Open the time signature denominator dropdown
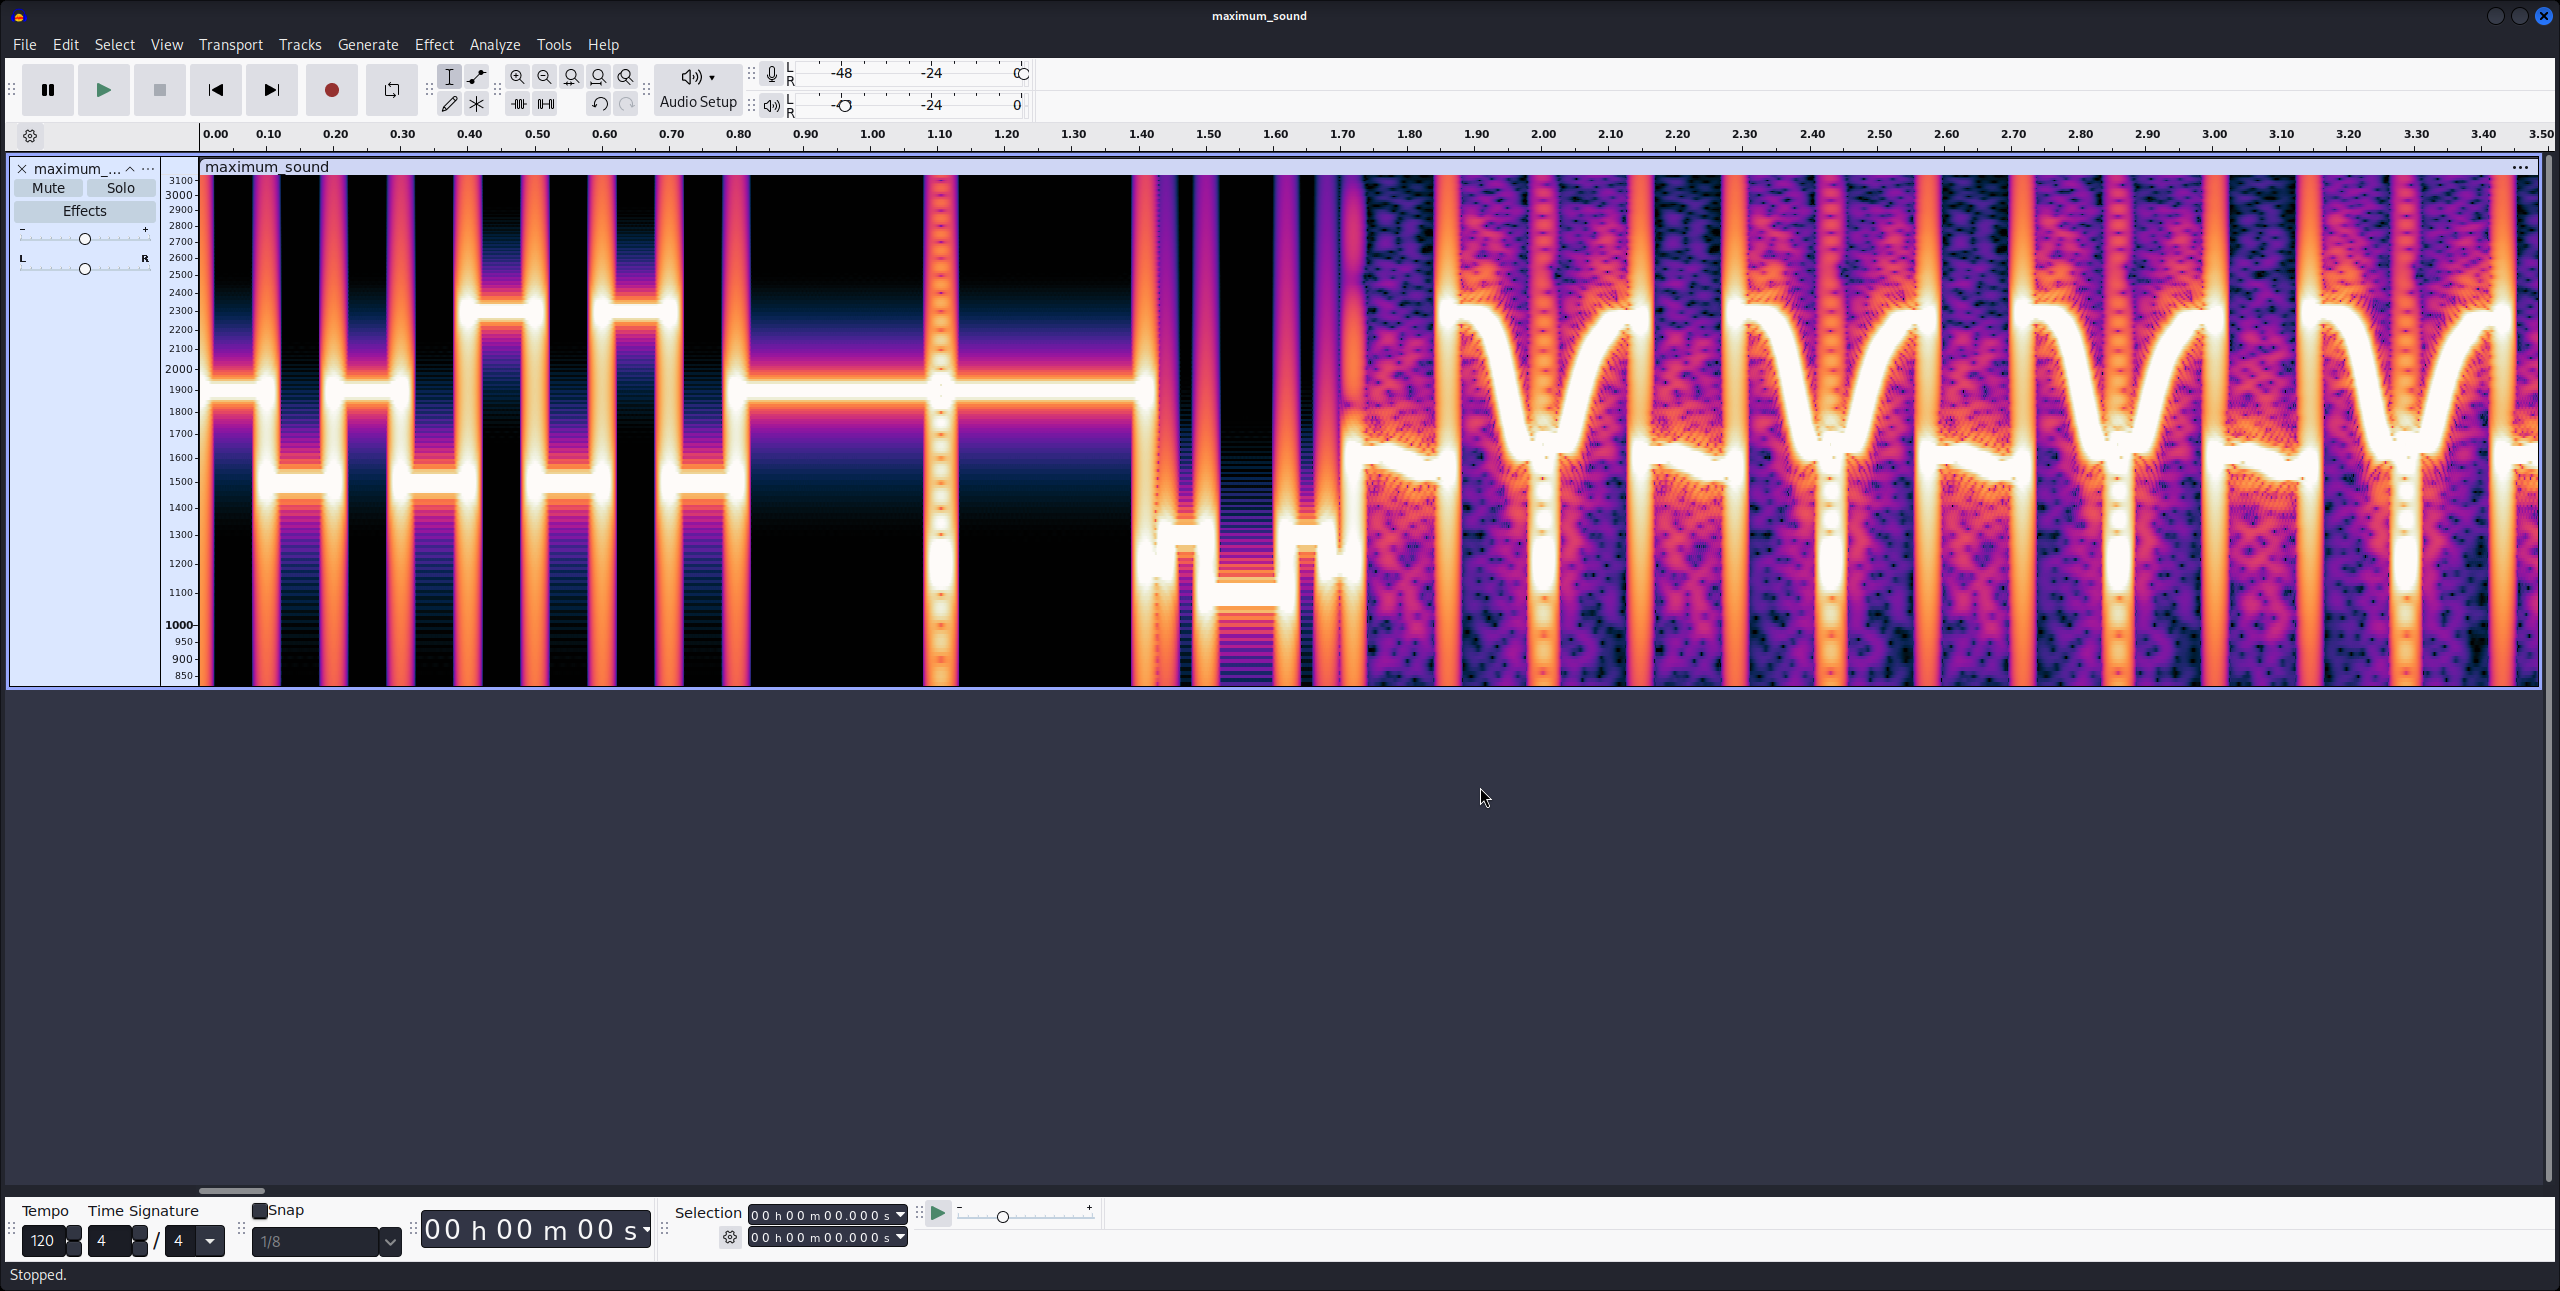The width and height of the screenshot is (2560, 1291). (210, 1240)
